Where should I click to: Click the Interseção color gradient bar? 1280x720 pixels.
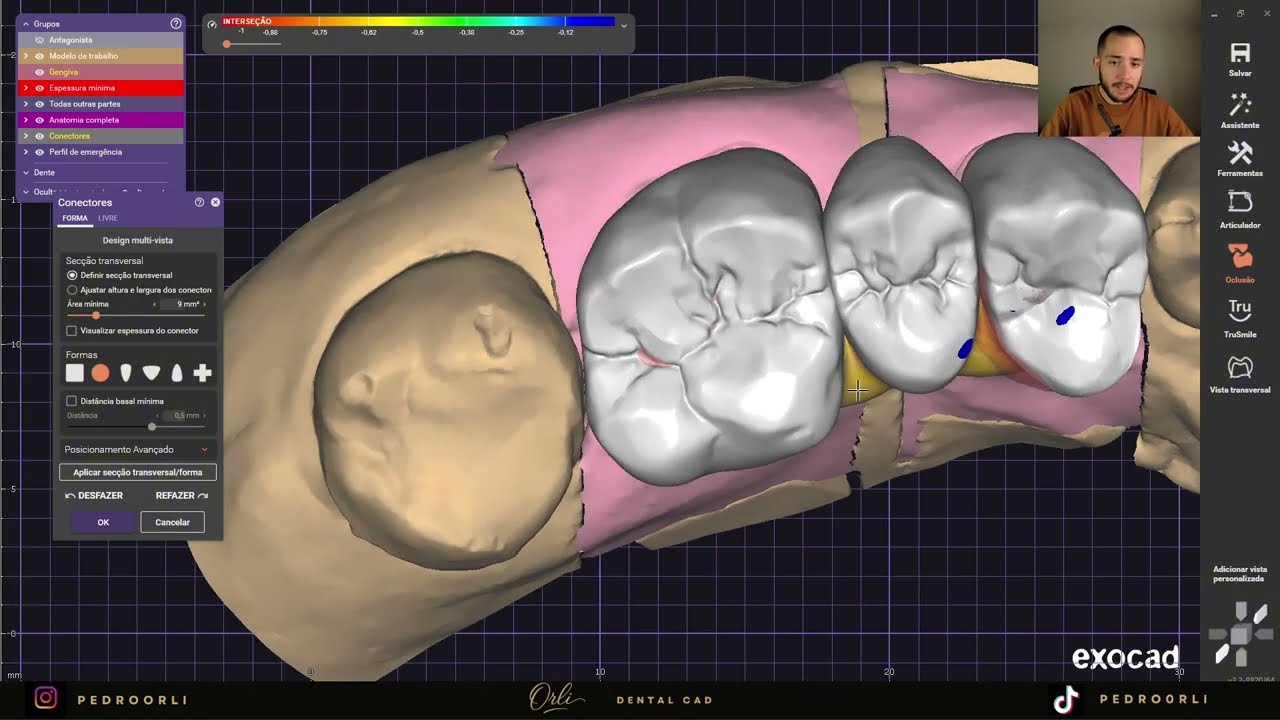[x=418, y=21]
